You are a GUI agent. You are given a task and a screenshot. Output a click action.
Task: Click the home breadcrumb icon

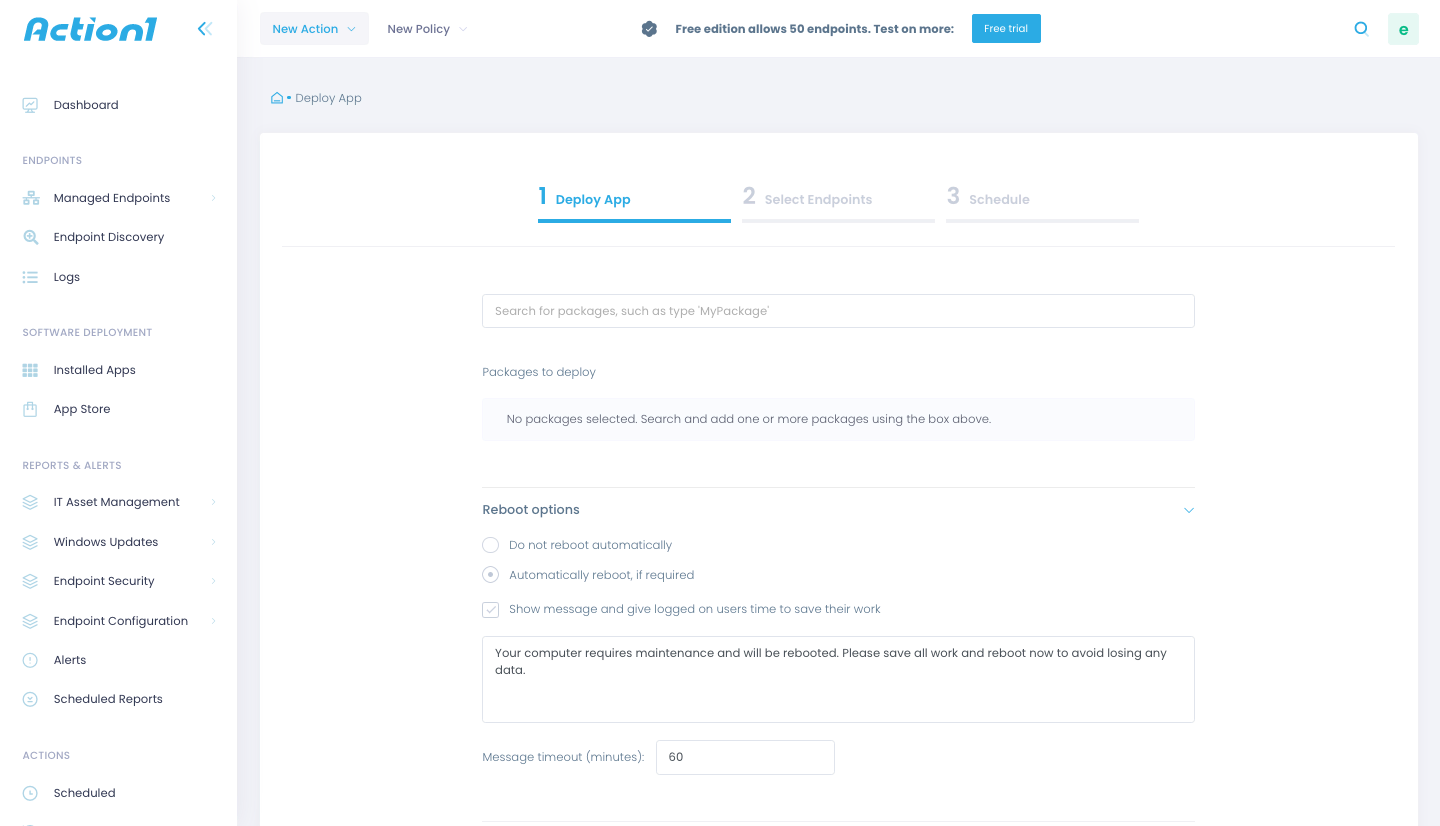point(277,97)
